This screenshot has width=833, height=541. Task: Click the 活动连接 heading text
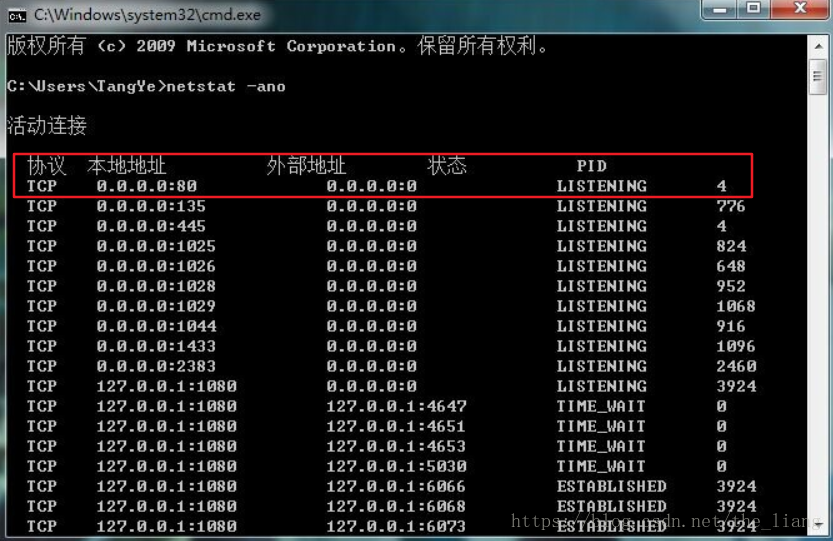(47, 126)
